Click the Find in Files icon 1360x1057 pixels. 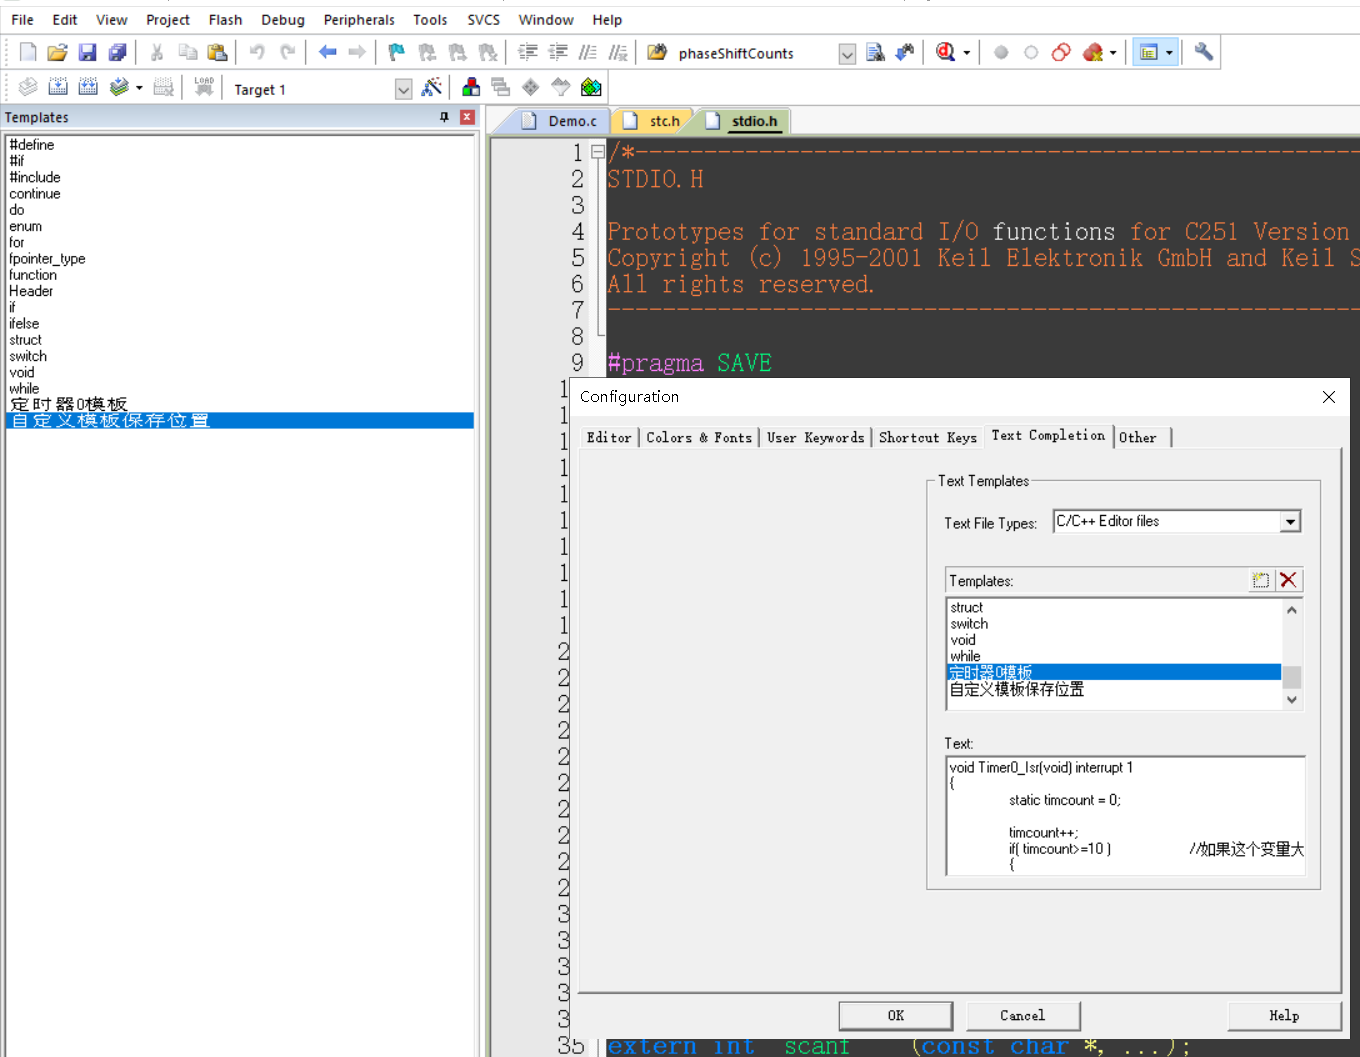pyautogui.click(x=657, y=52)
